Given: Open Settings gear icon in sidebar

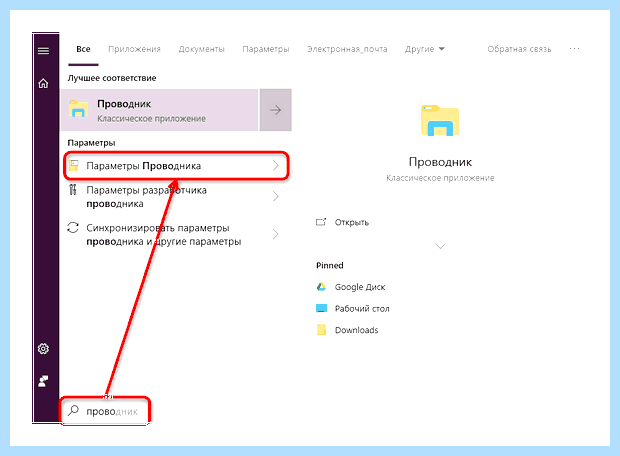Looking at the screenshot, I should [43, 349].
